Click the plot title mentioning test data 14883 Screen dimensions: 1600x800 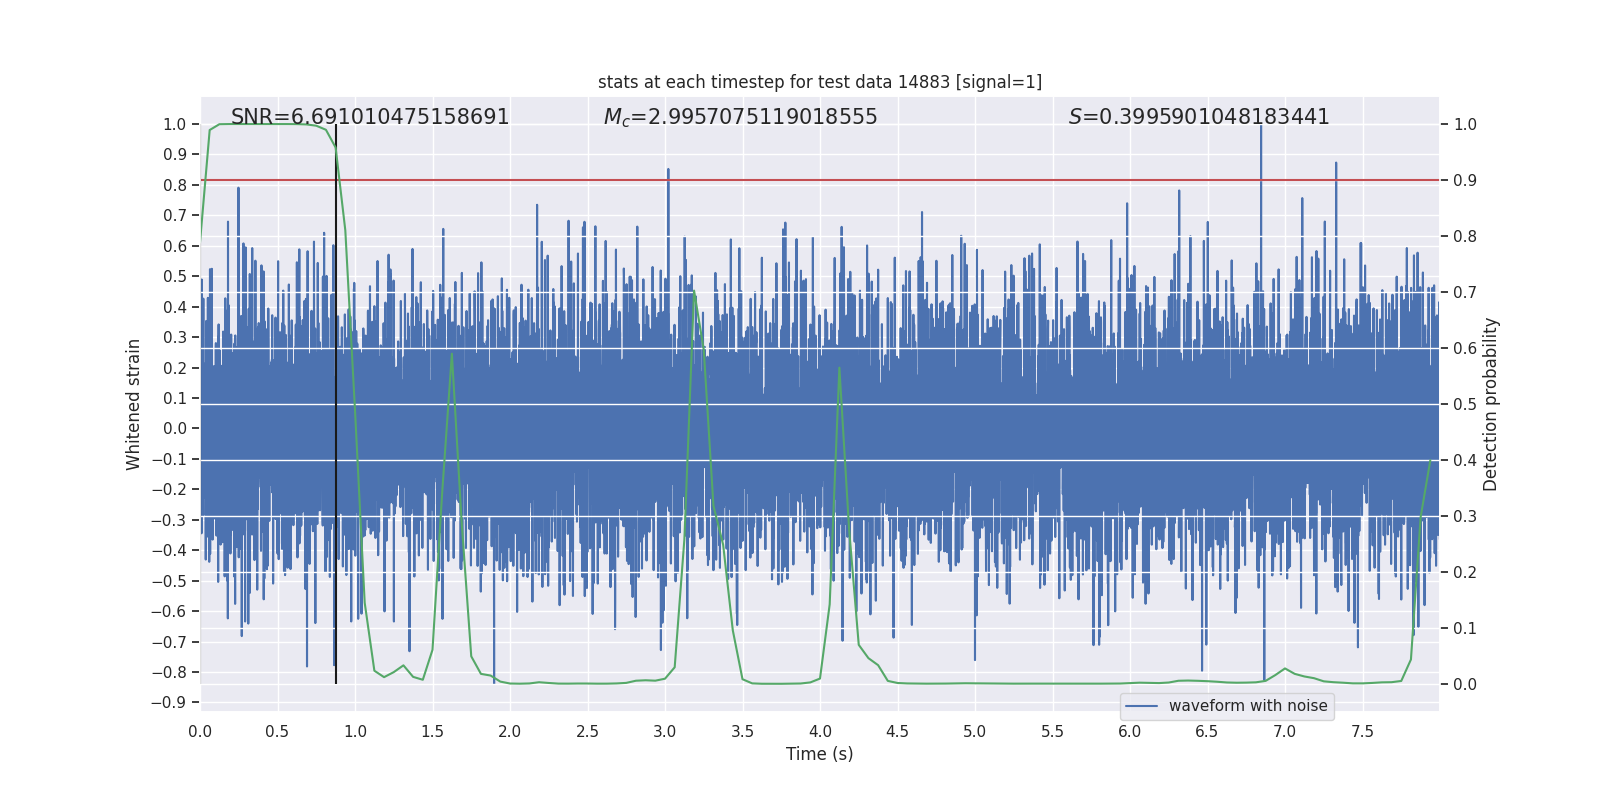[x=819, y=82]
